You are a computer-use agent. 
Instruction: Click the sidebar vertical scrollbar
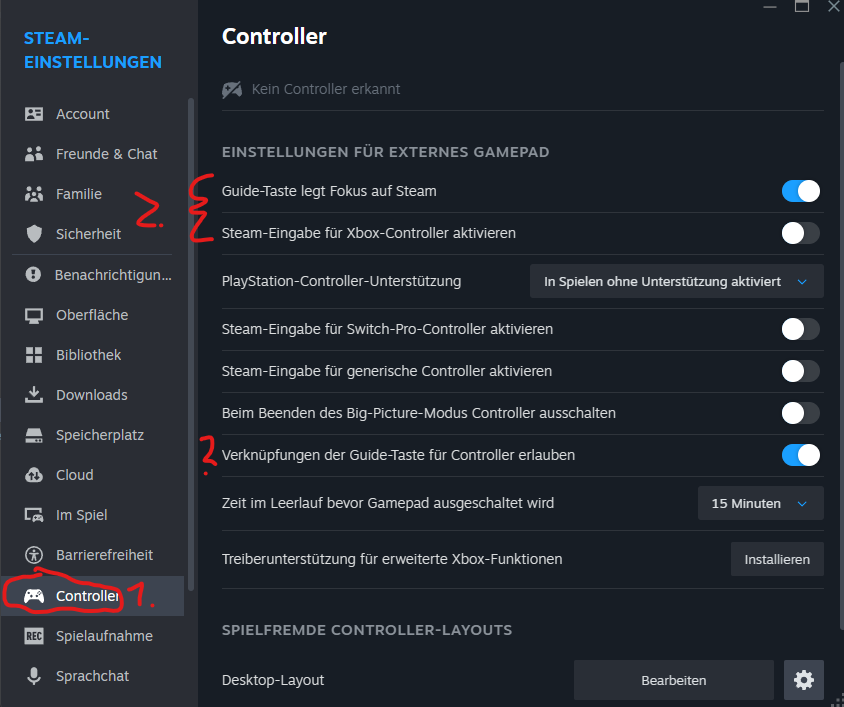pyautogui.click(x=191, y=345)
